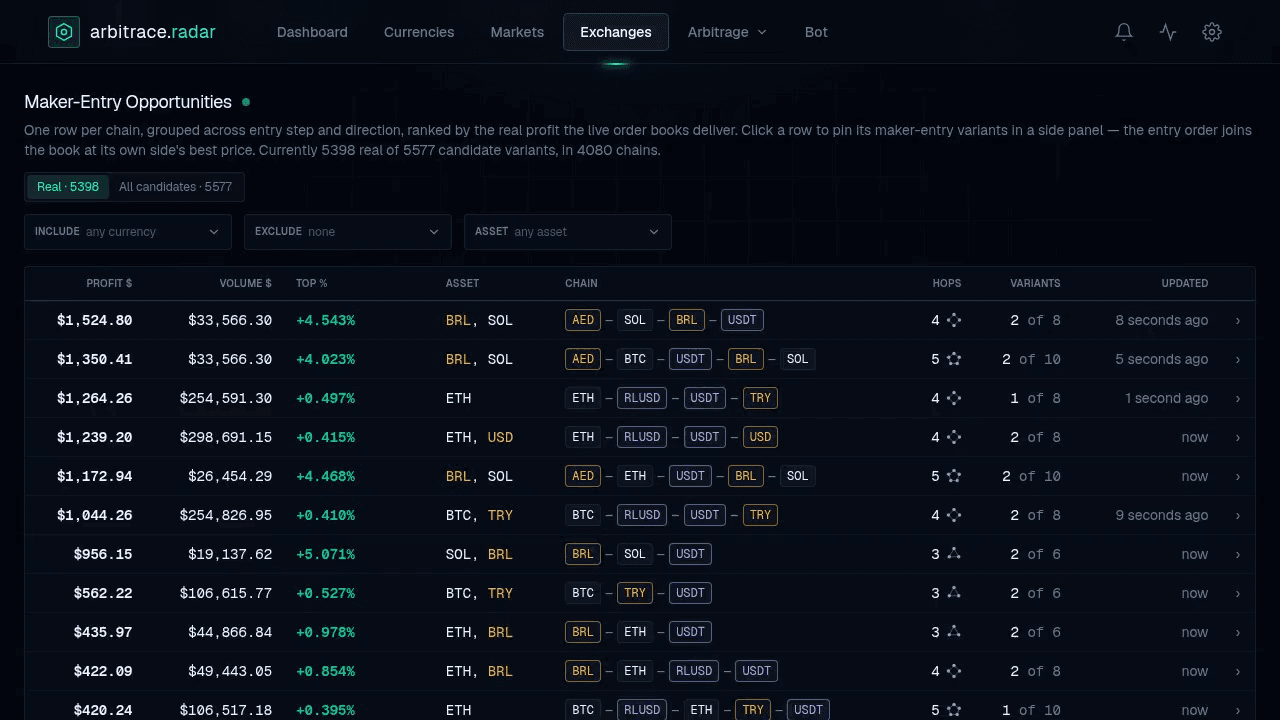Switch to All candidates · 5577
Screen dimensions: 1280x720
(x=175, y=187)
